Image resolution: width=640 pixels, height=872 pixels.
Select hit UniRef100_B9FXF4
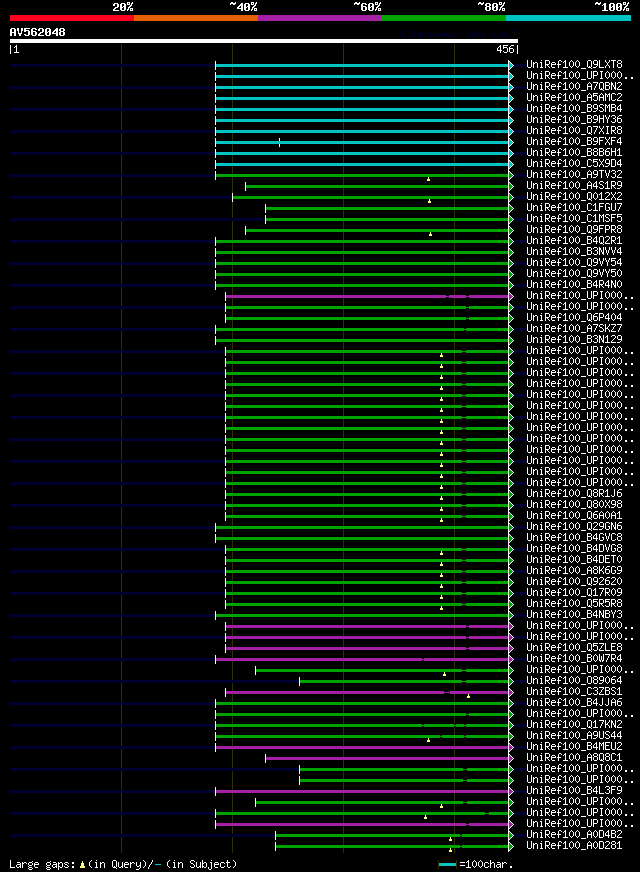tap(574, 142)
